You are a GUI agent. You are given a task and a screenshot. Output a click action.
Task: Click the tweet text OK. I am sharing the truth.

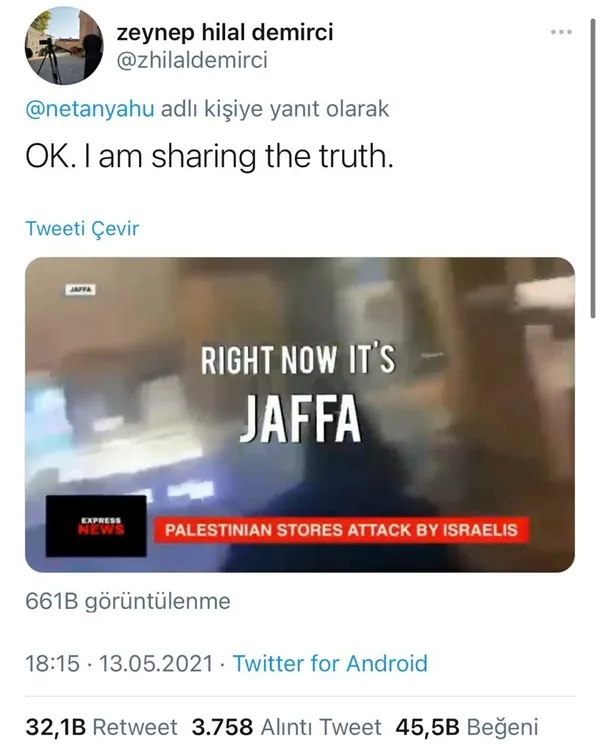pyautogui.click(x=209, y=157)
